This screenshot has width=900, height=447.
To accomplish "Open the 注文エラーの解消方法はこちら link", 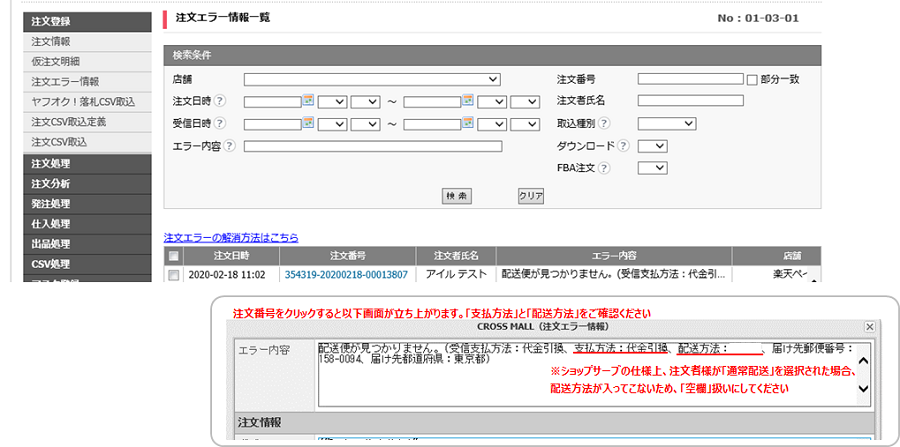I will (231, 237).
